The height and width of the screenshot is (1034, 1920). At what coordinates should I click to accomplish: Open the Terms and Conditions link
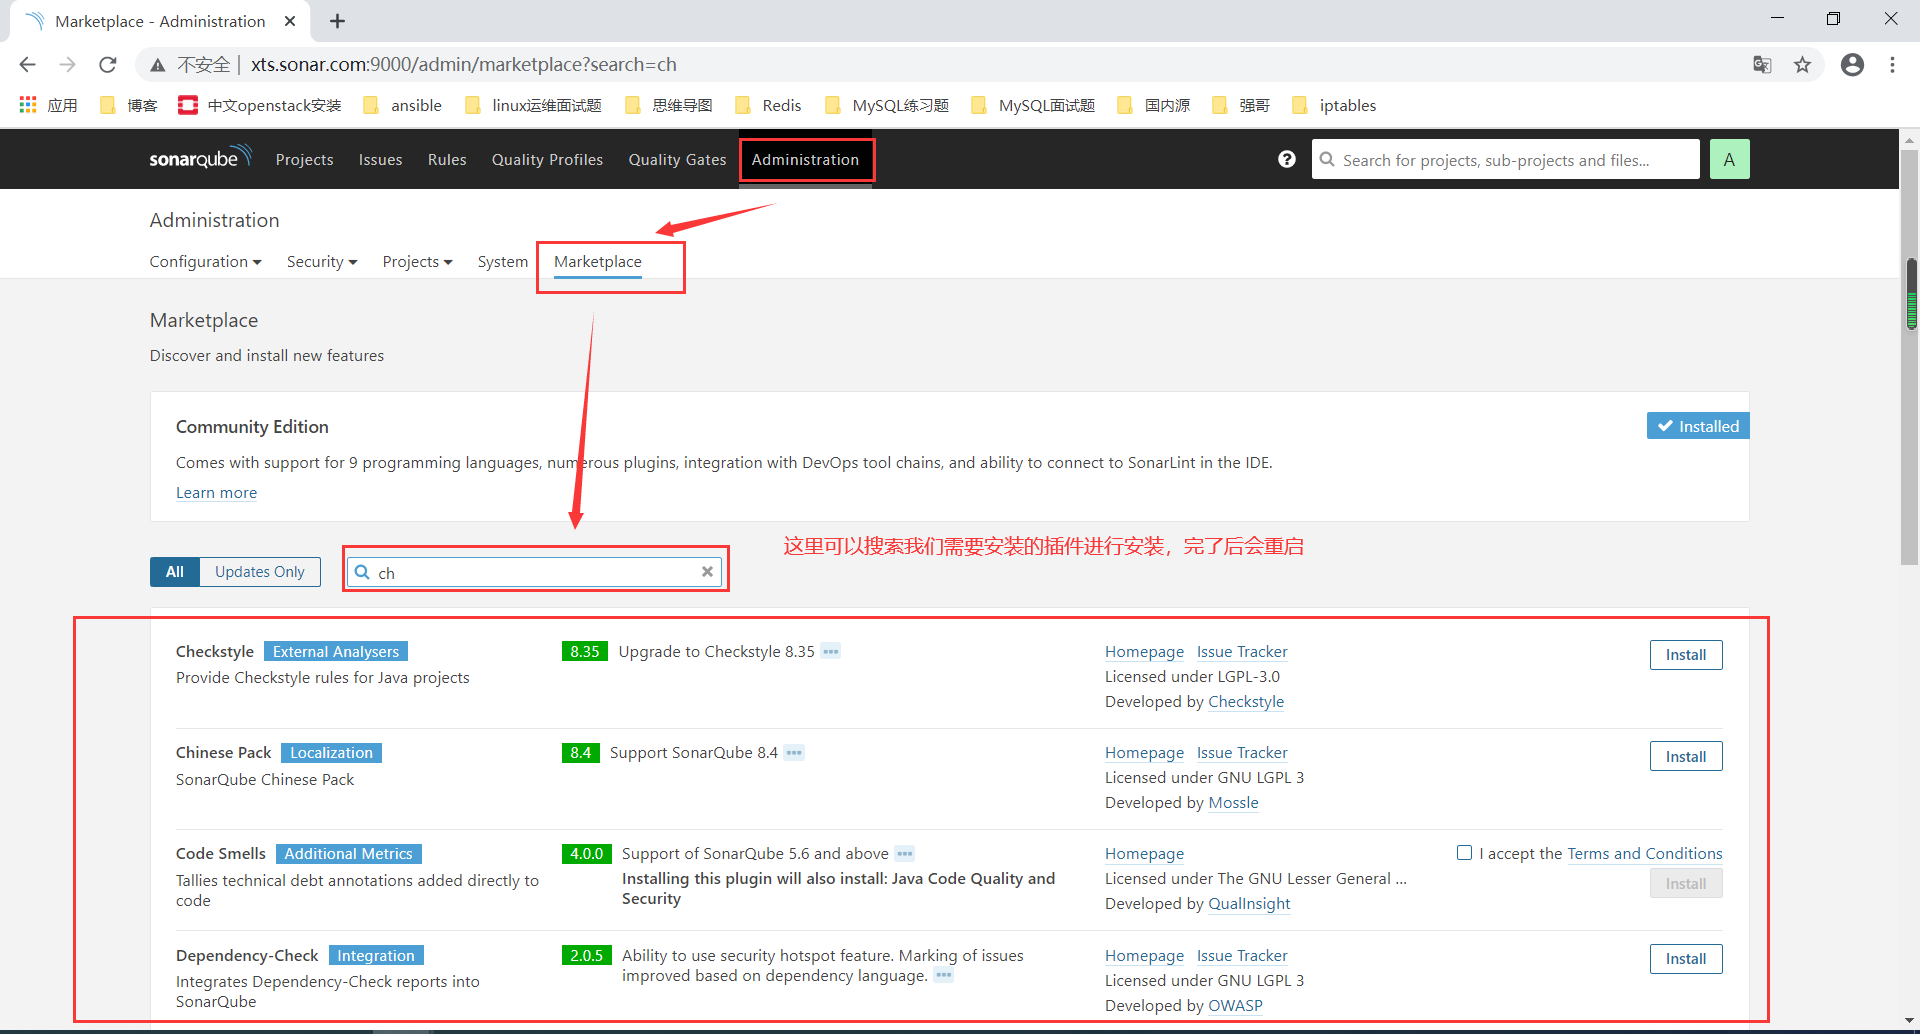pyautogui.click(x=1645, y=854)
